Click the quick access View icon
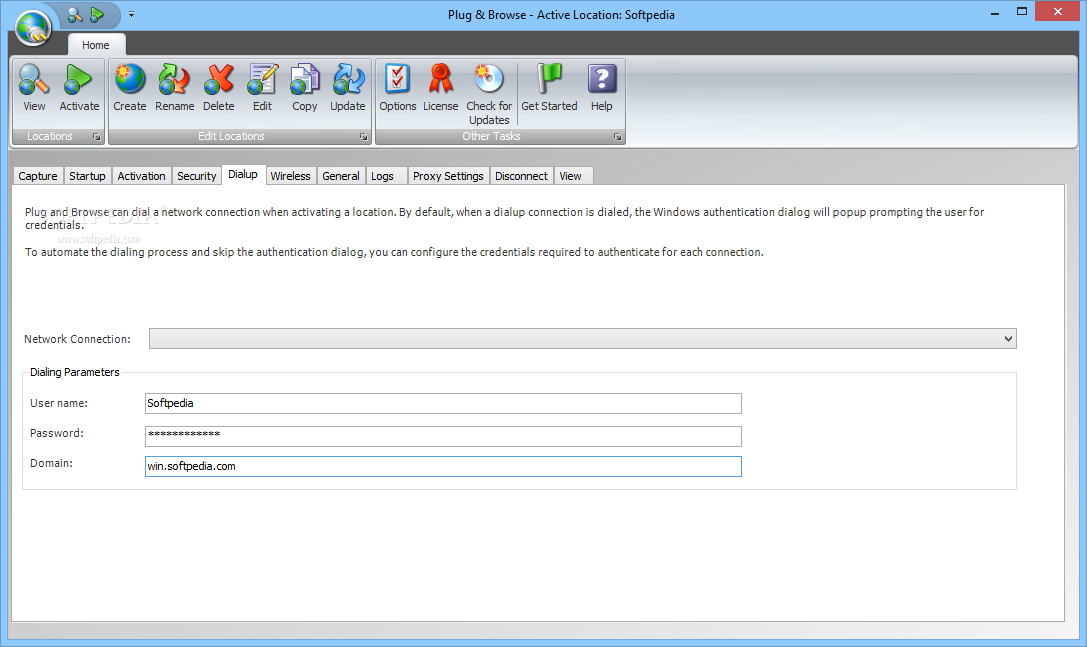1087x647 pixels. [75, 15]
